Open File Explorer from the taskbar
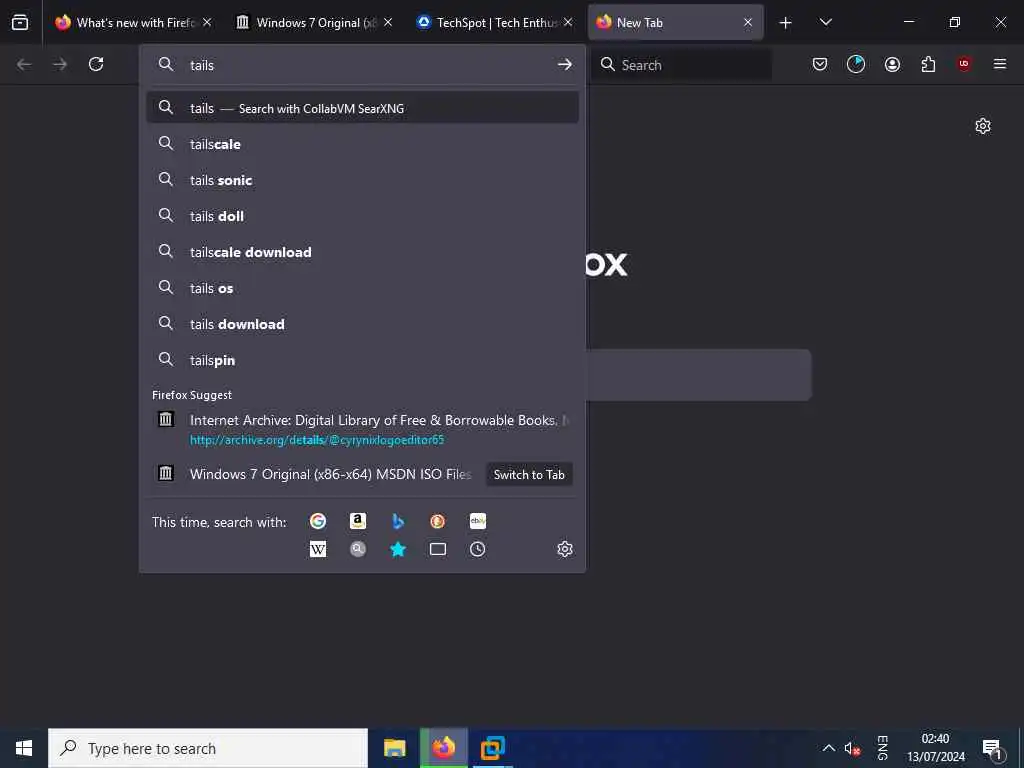This screenshot has height=768, width=1024. (394, 748)
